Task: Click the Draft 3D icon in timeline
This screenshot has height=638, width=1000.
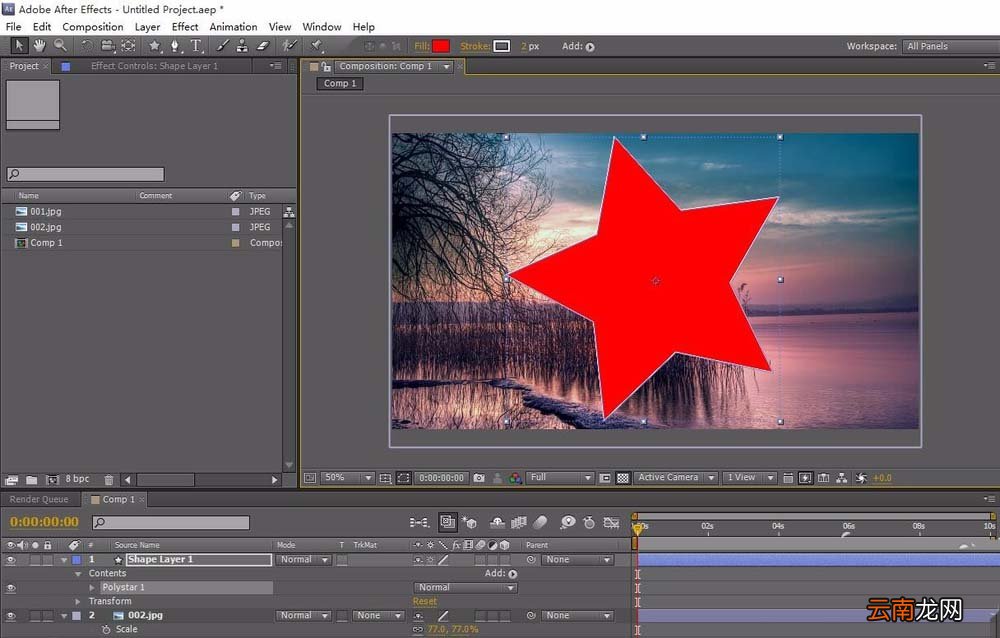Action: pyautogui.click(x=469, y=523)
